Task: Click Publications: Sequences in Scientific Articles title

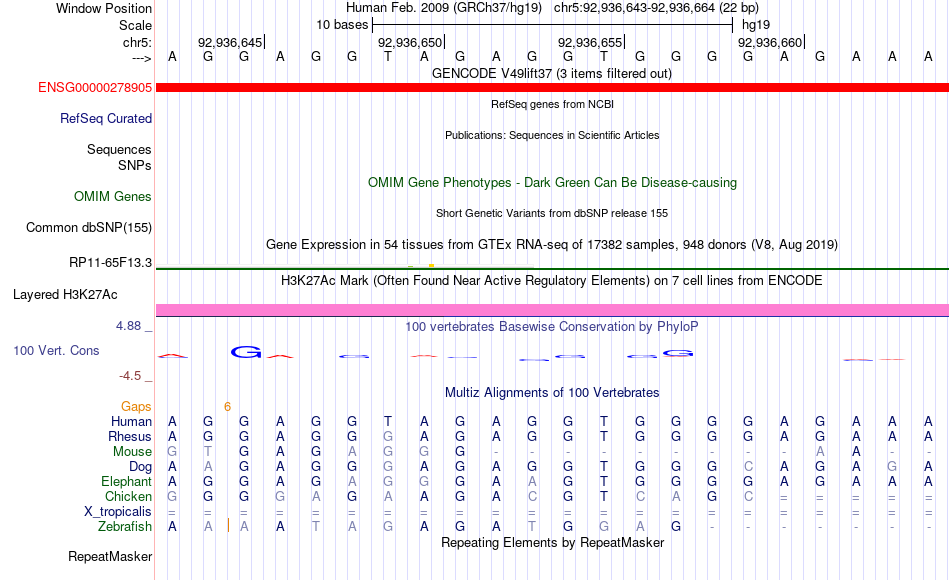Action: (x=552, y=135)
